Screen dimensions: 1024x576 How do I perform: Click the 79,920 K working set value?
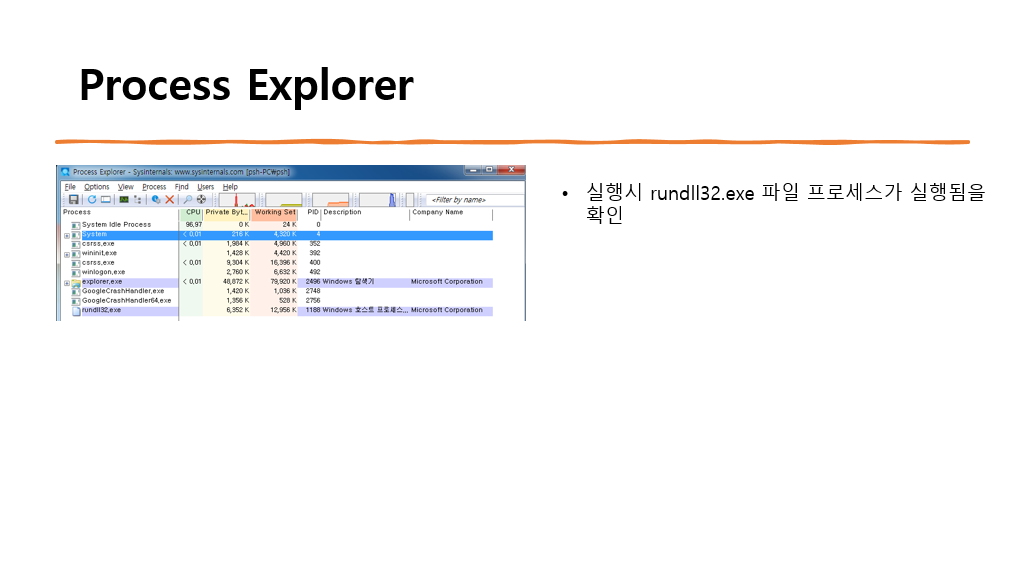[283, 281]
